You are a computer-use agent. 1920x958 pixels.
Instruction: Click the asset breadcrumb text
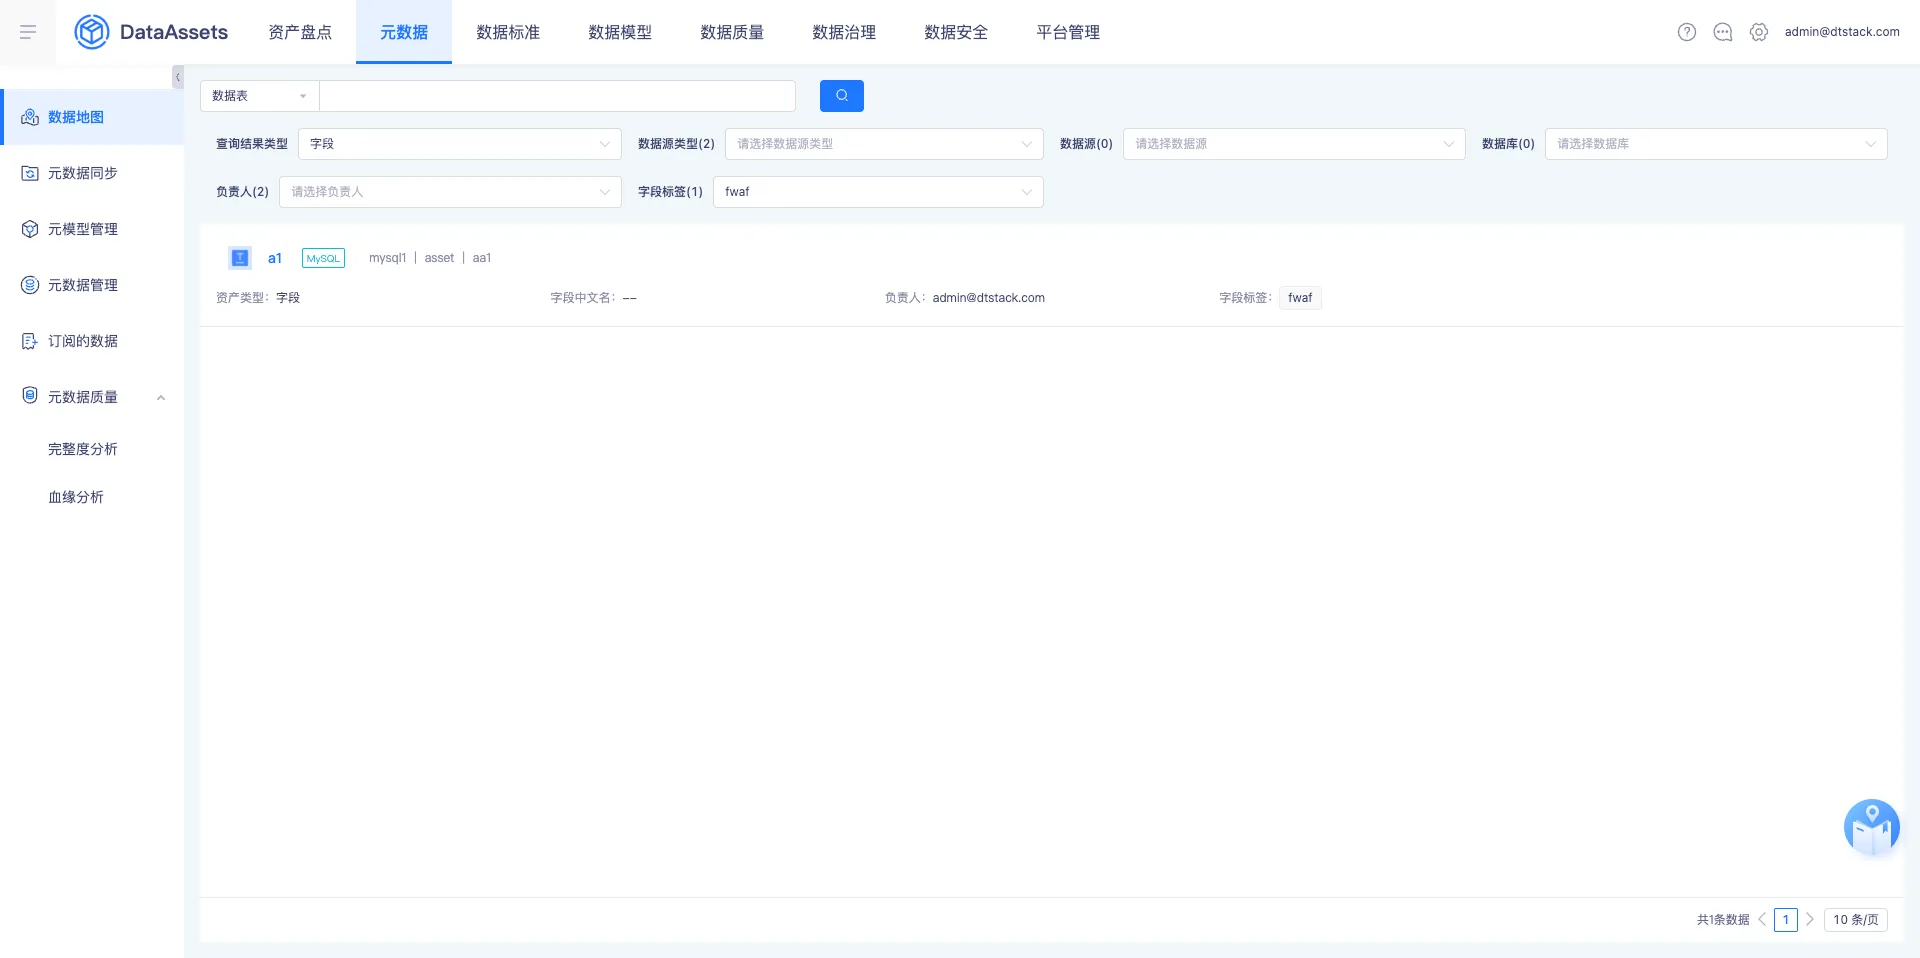pyautogui.click(x=439, y=258)
